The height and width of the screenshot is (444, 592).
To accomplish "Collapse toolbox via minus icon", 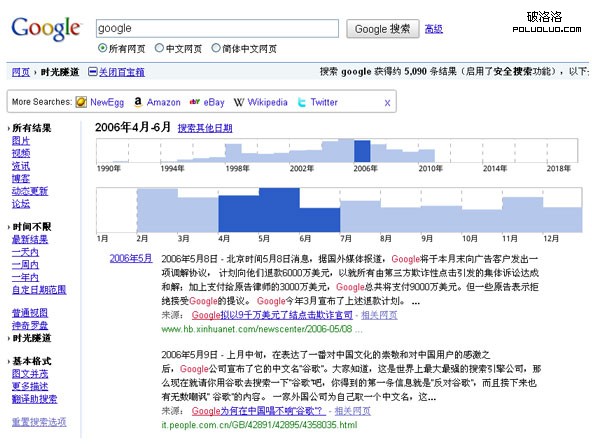I will pos(92,71).
